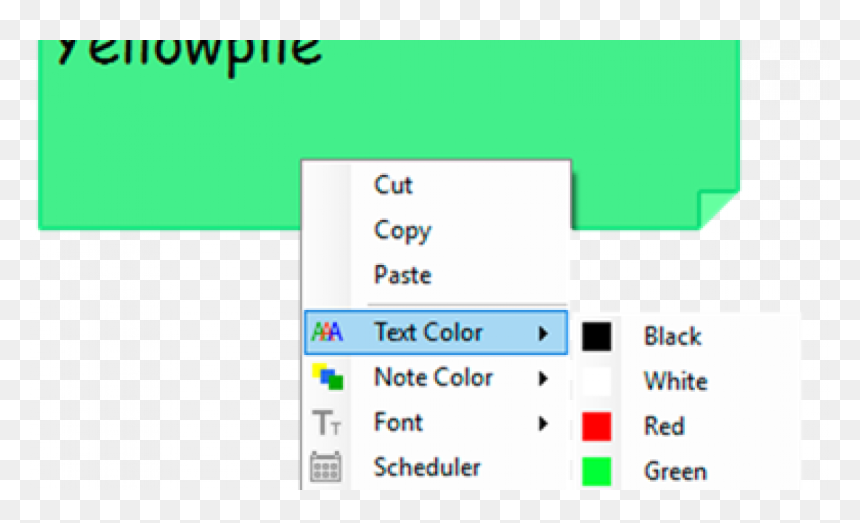860x523 pixels.
Task: Click the Scheduler calendar icon
Action: (x=326, y=467)
